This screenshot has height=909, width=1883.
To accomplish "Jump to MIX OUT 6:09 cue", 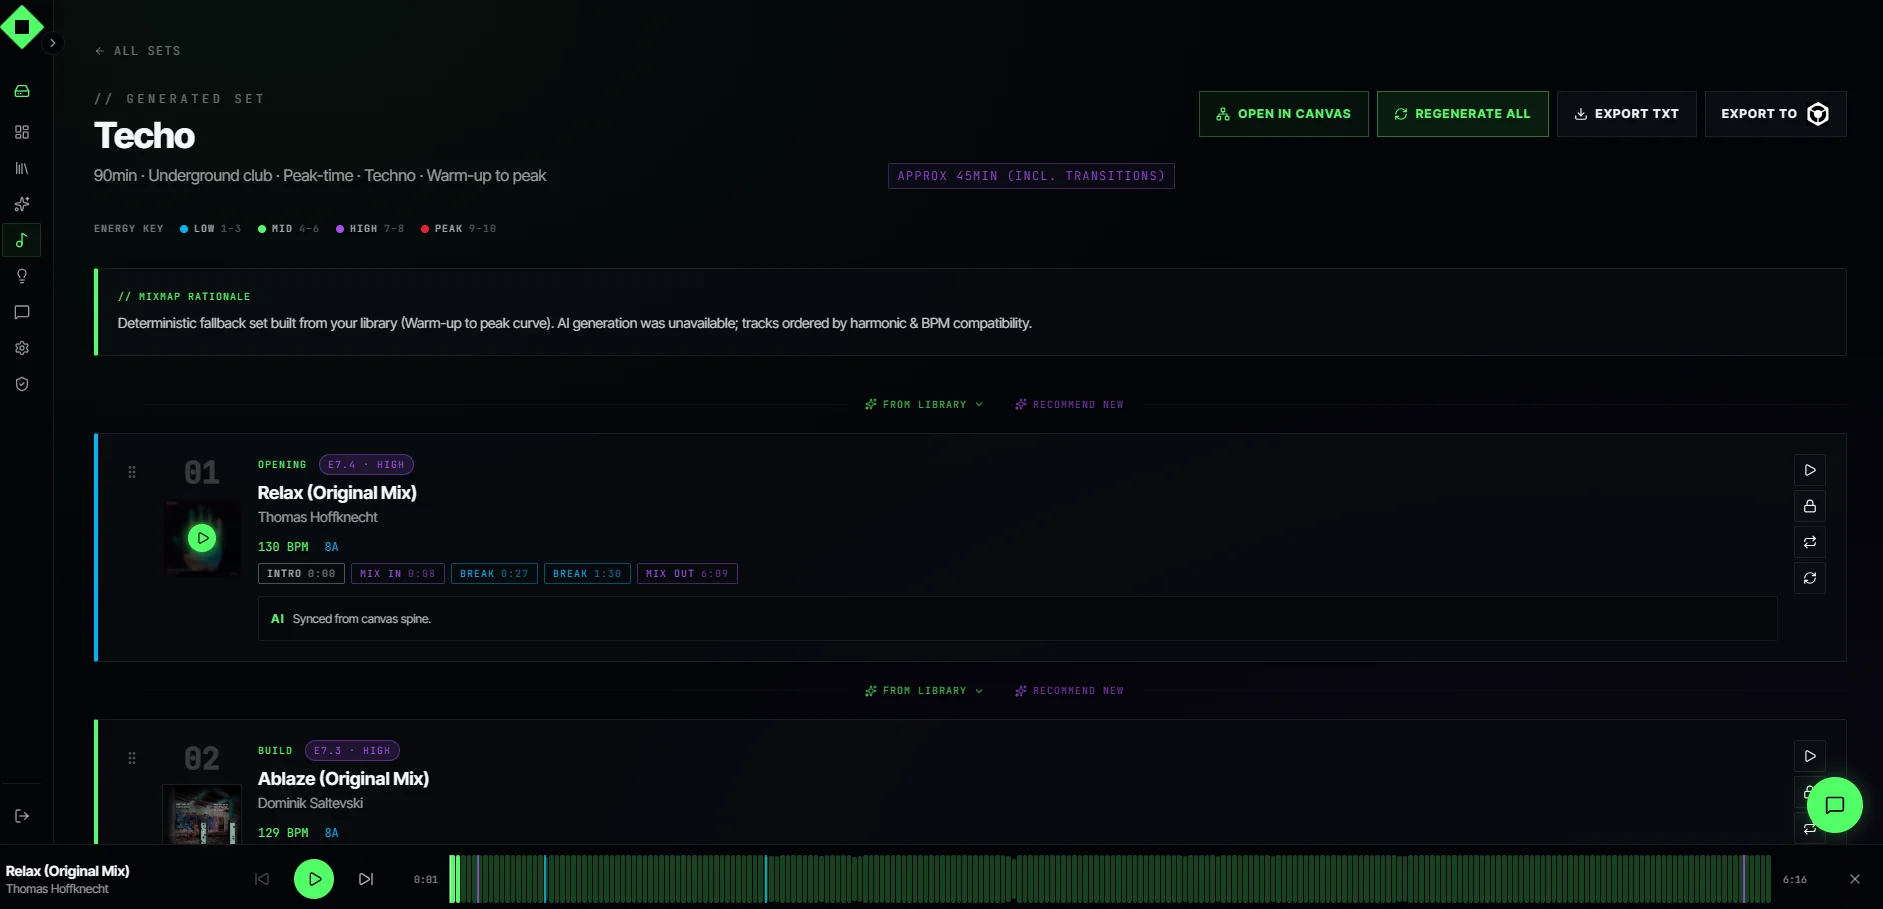I will tap(687, 574).
